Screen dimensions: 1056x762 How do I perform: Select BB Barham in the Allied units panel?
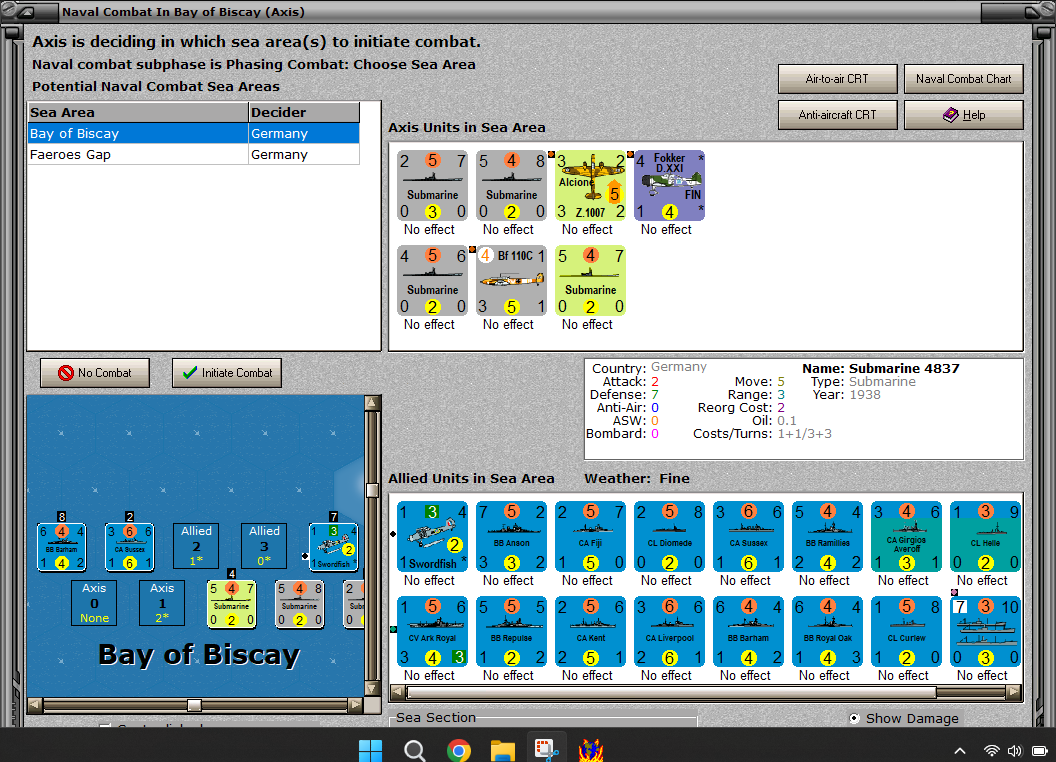click(748, 631)
